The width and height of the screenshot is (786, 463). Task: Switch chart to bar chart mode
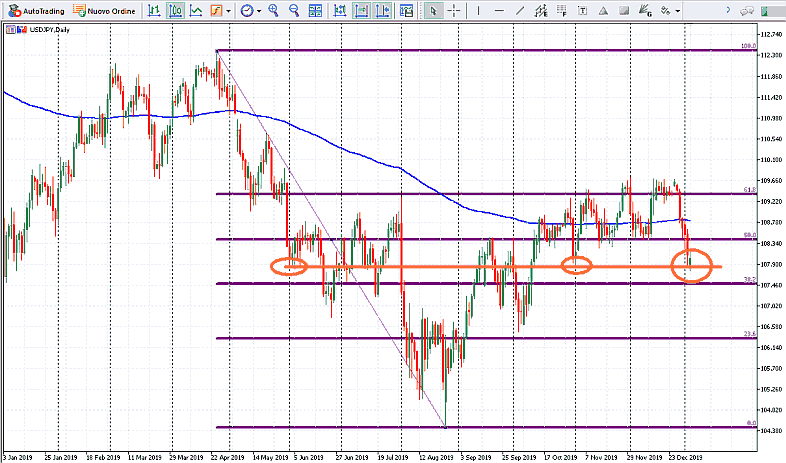tap(152, 10)
